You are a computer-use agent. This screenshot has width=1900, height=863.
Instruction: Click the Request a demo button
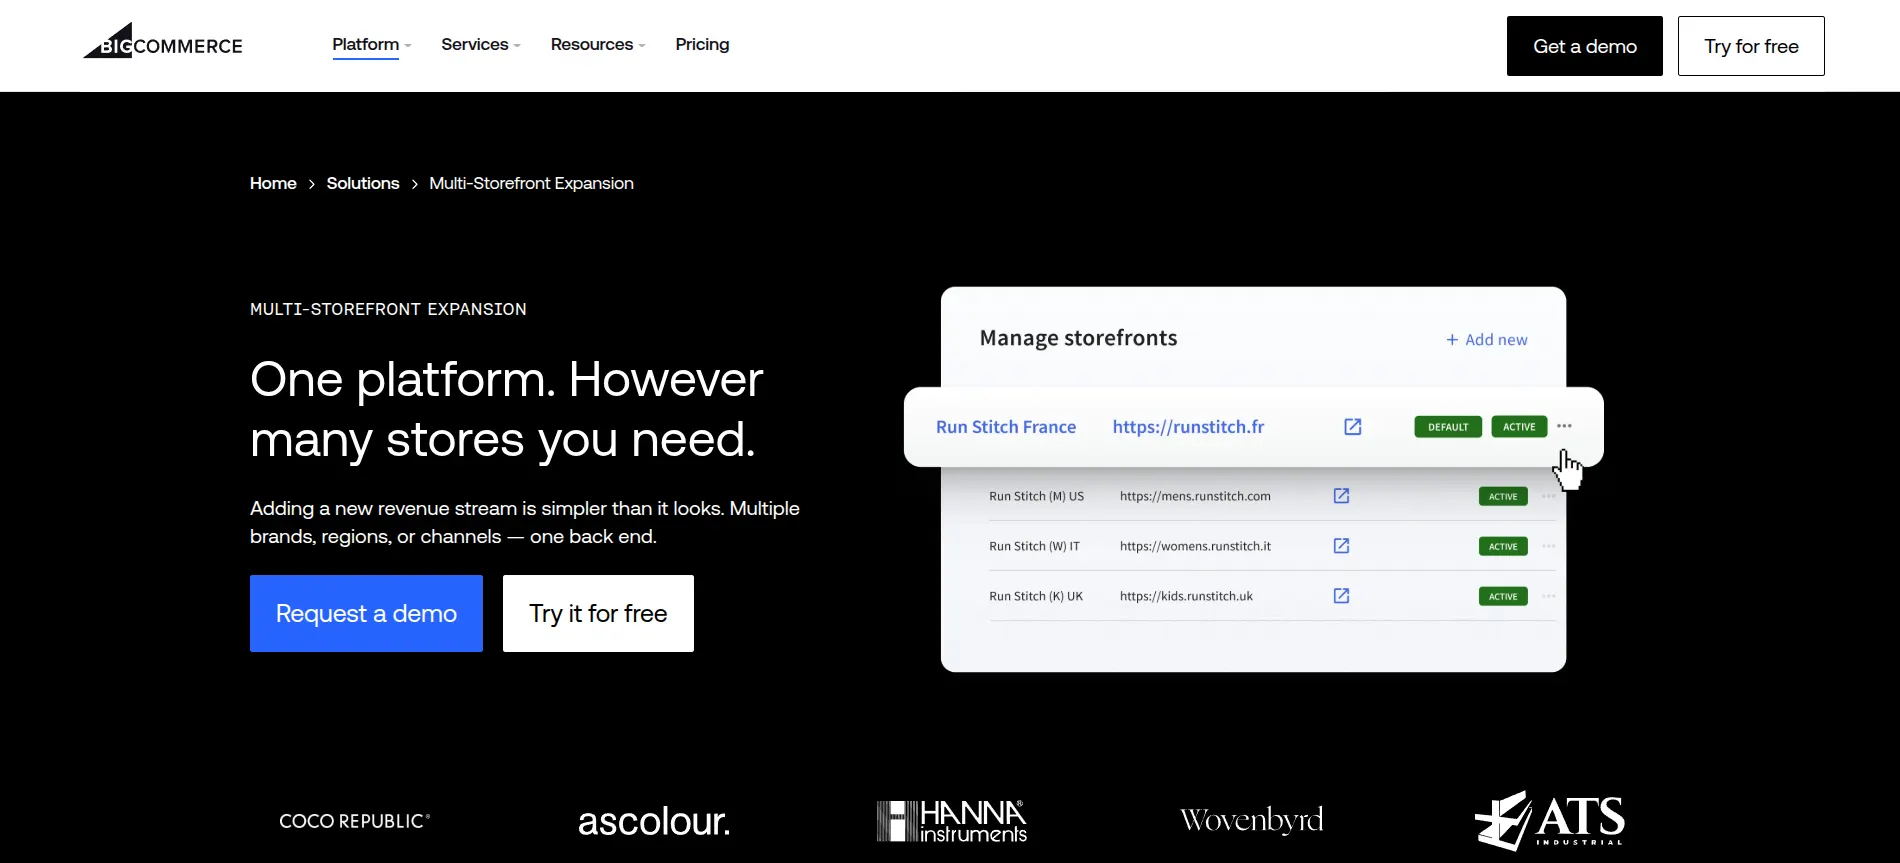click(366, 613)
